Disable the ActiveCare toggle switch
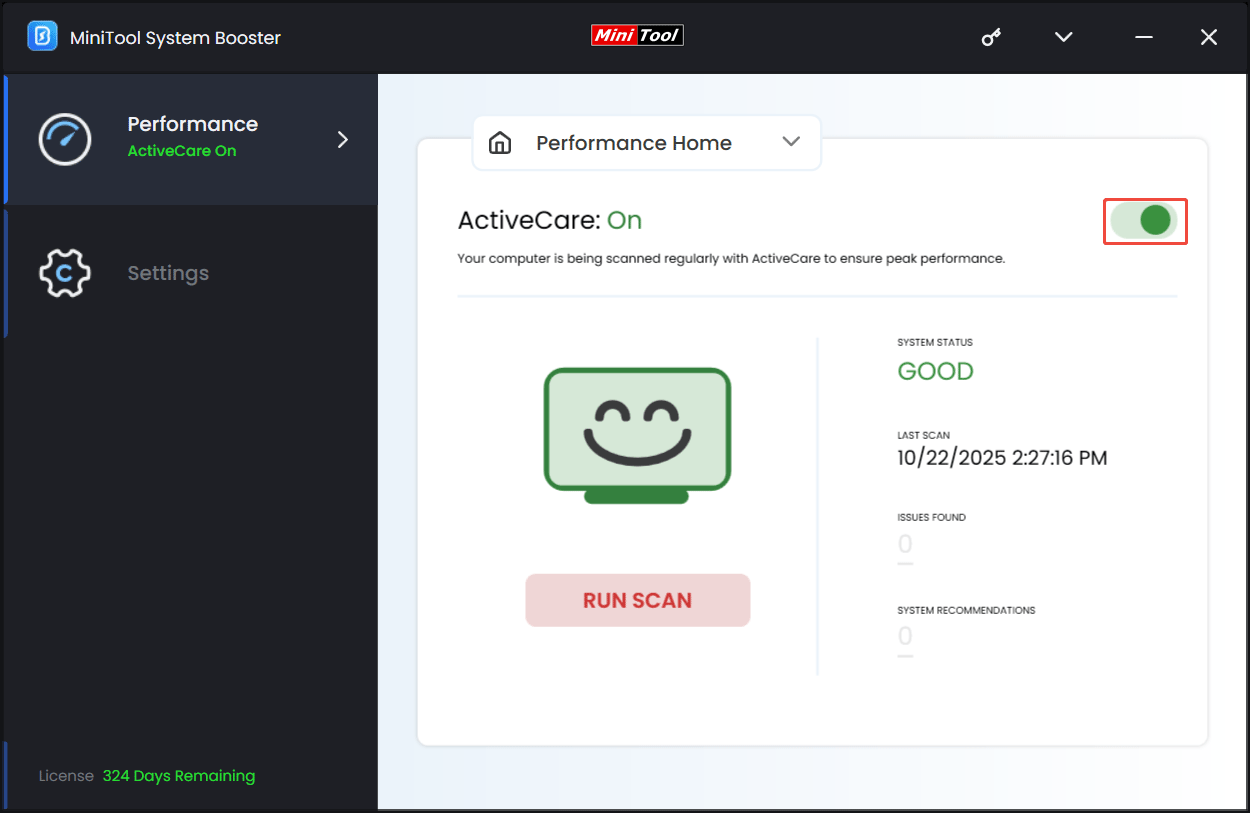Image resolution: width=1250 pixels, height=813 pixels. pyautogui.click(x=1145, y=221)
